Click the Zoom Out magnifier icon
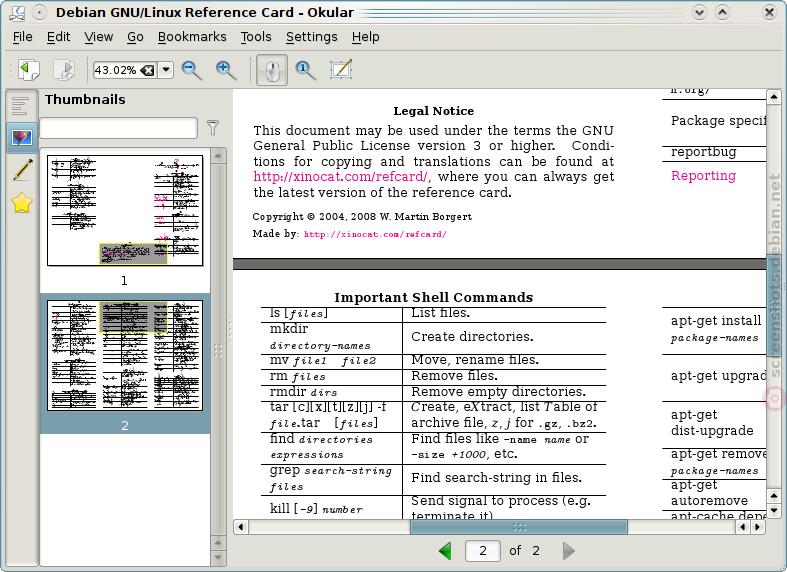The width and height of the screenshot is (787, 572). [192, 70]
